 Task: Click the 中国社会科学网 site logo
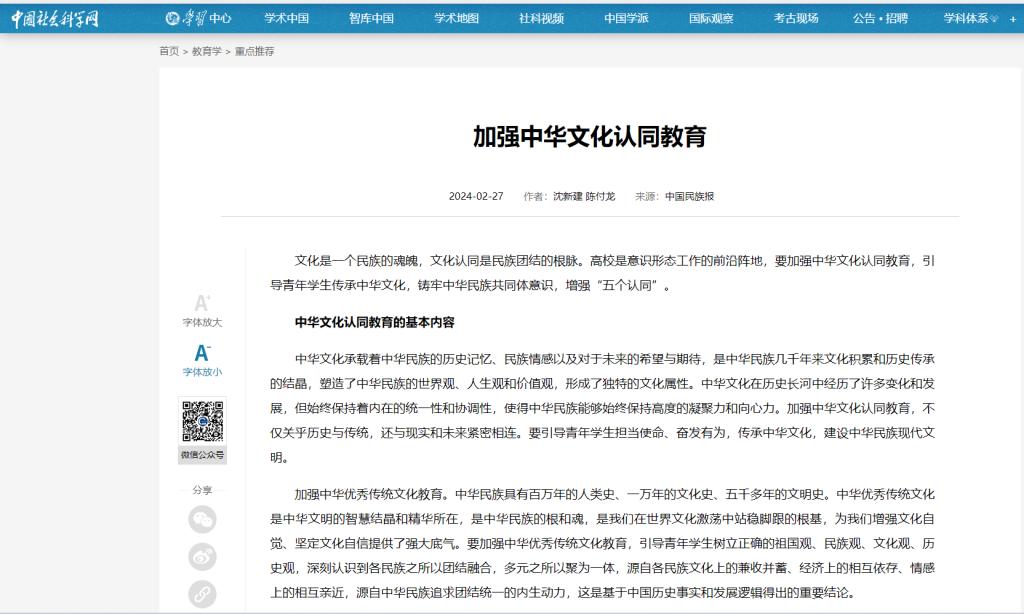coord(56,18)
